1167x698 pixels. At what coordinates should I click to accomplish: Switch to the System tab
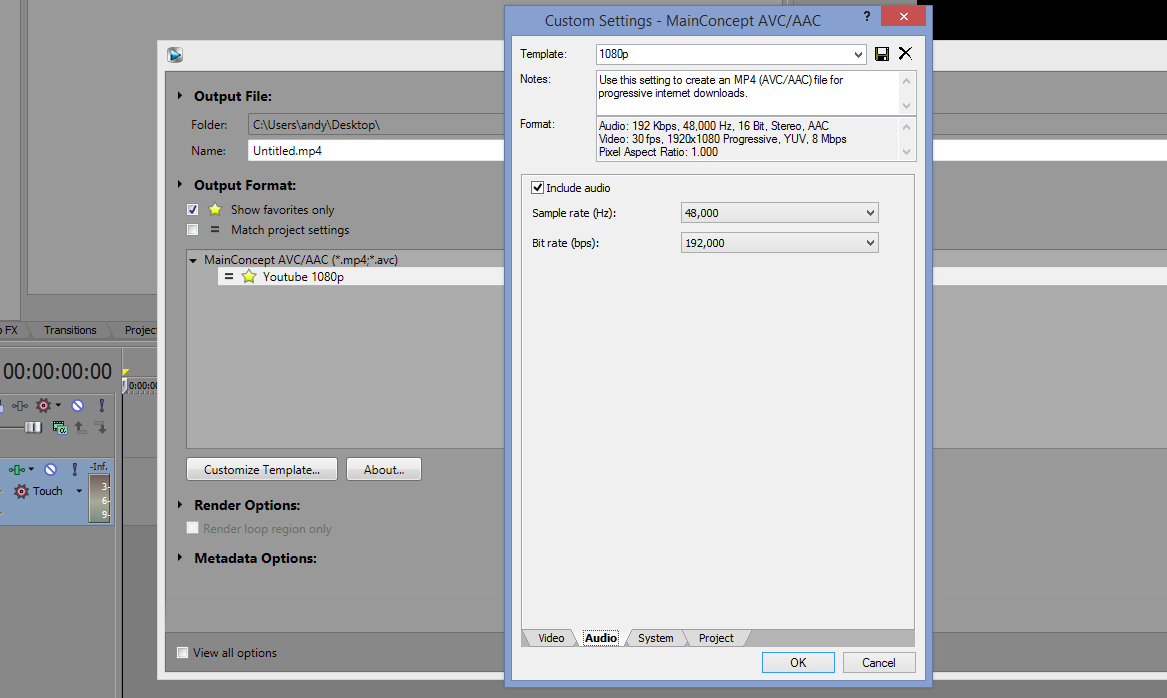(x=656, y=638)
